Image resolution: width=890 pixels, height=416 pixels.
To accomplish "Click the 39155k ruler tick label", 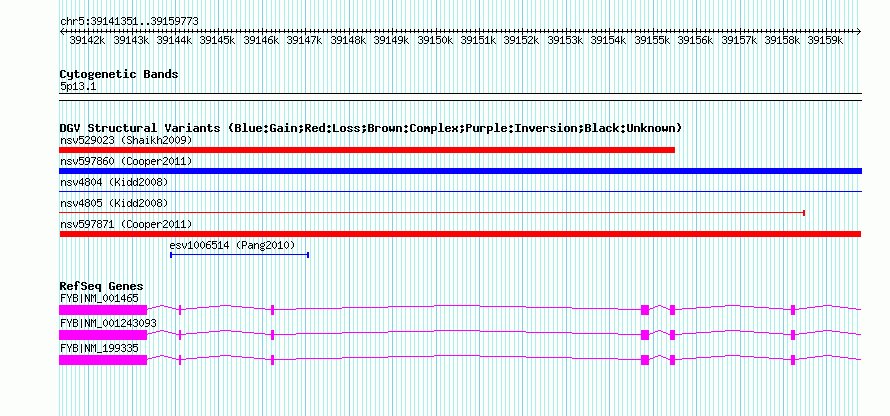I will click(x=652, y=40).
